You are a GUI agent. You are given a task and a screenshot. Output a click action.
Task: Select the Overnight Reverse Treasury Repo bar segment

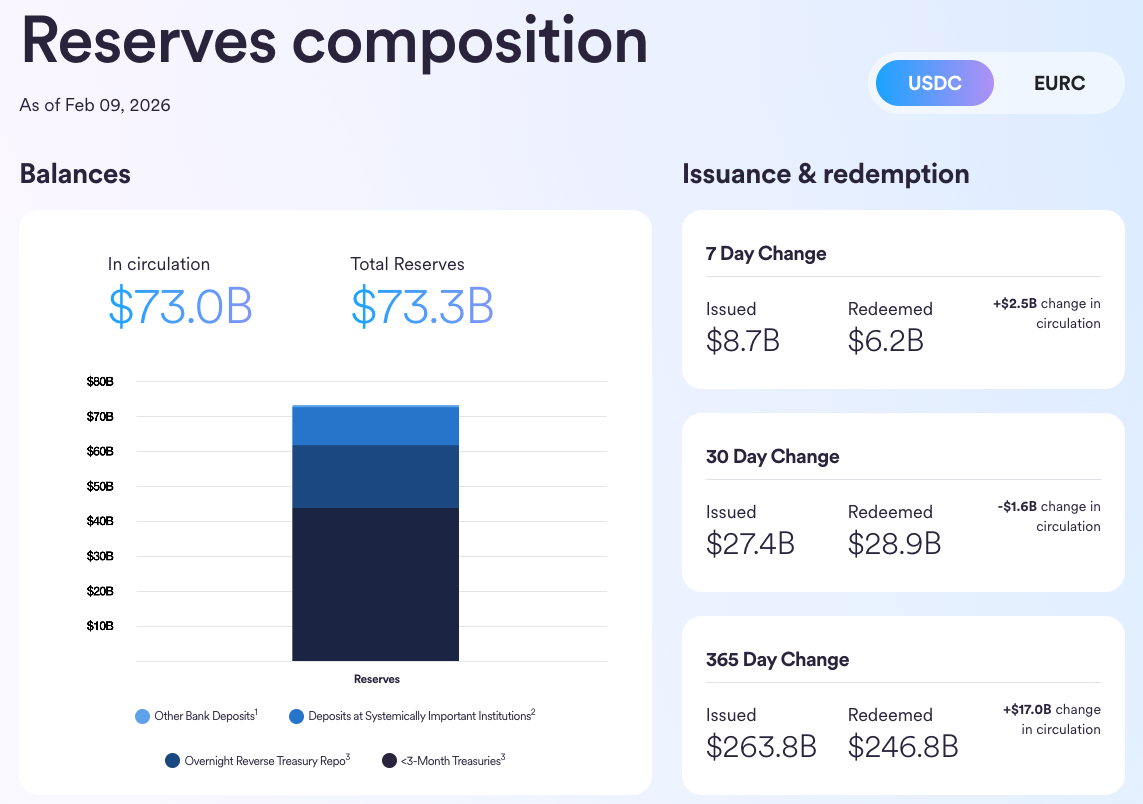tap(375, 476)
